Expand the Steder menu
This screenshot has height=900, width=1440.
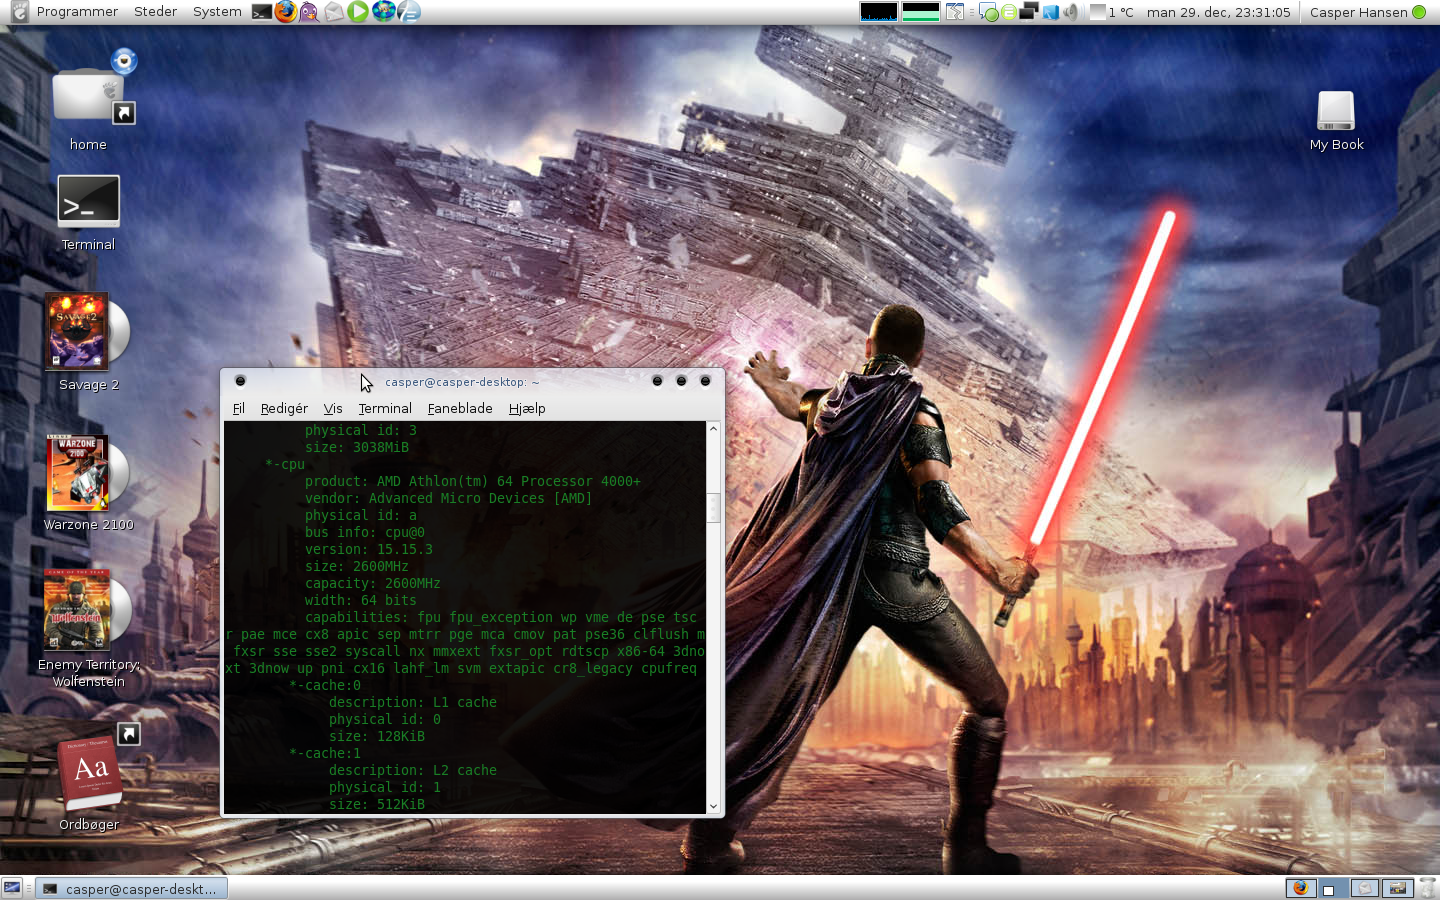[x=155, y=12]
